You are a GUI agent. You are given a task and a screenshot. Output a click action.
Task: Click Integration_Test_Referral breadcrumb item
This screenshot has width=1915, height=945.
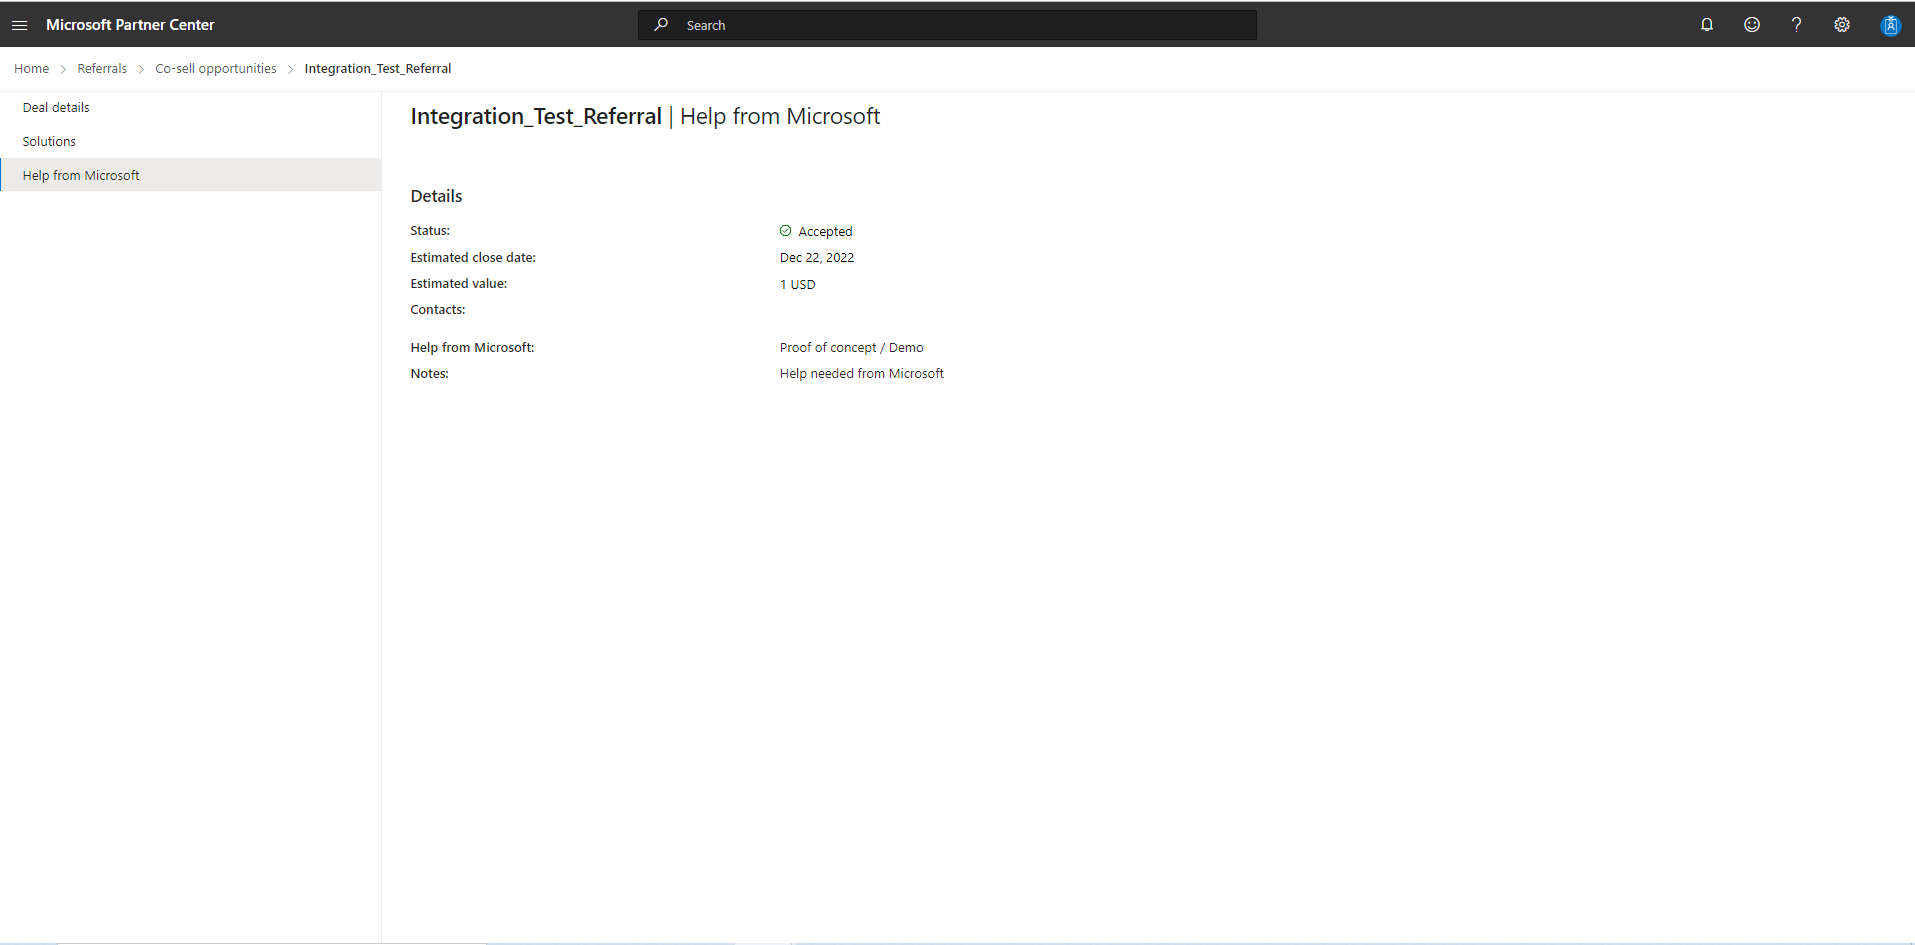click(x=378, y=69)
